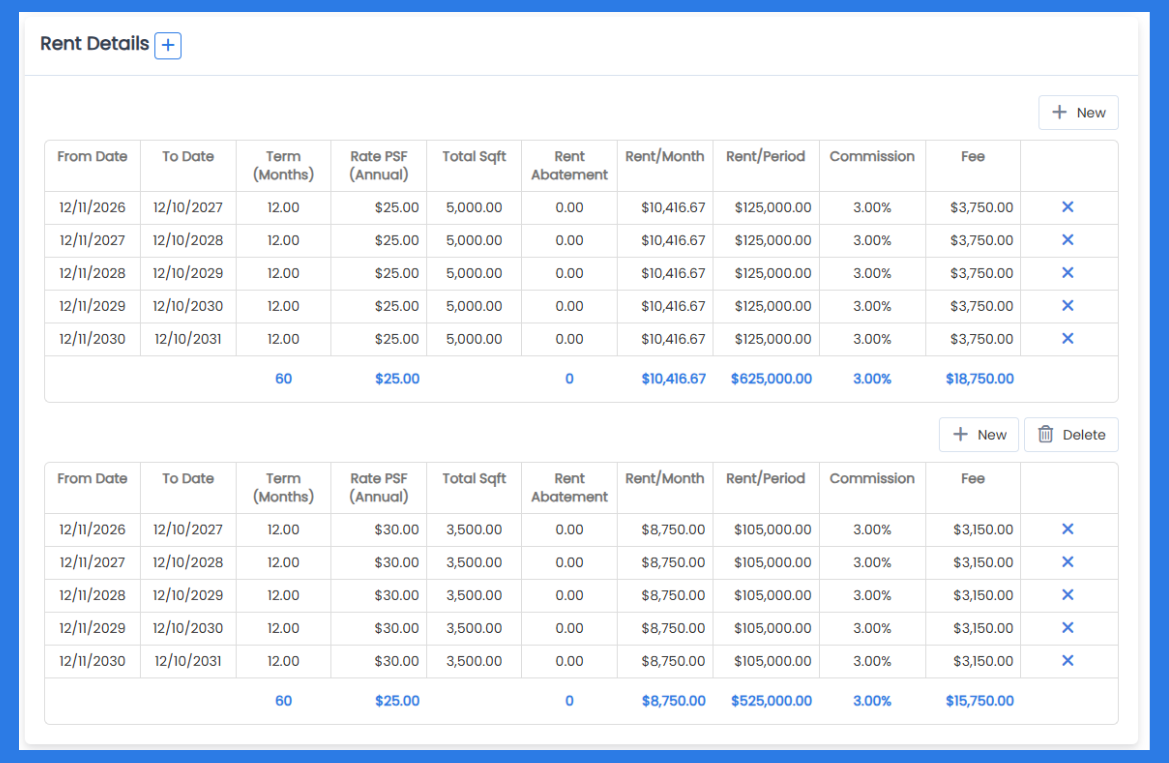Click Rent/Period header in the first table

[766, 157]
